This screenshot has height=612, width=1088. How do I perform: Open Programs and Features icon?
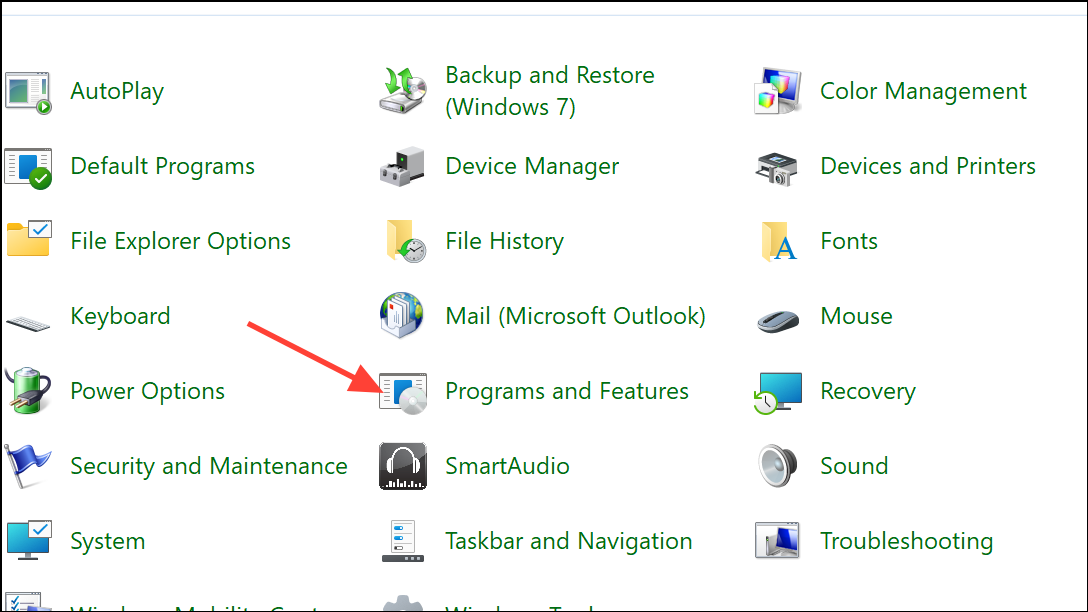(403, 393)
